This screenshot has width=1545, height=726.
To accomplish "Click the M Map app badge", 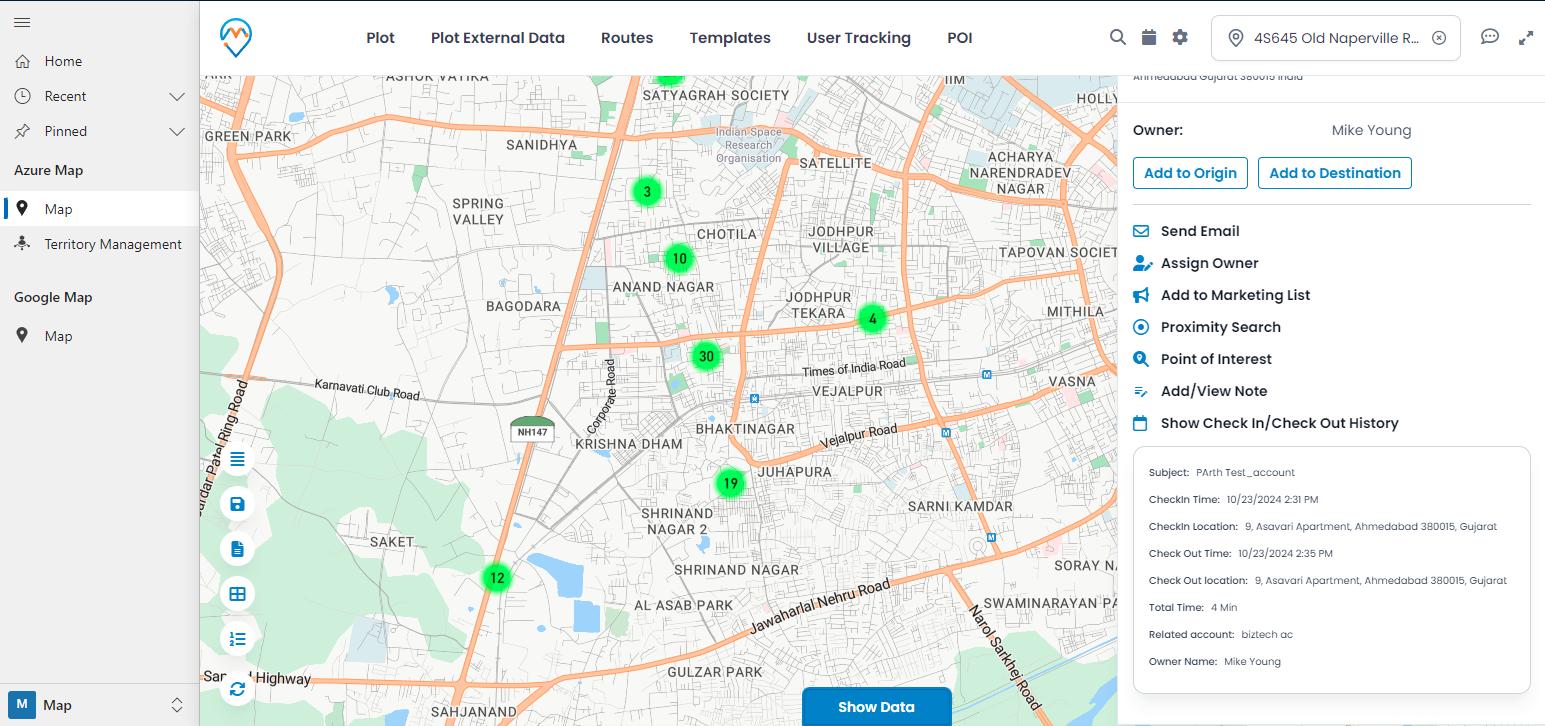I will point(23,705).
